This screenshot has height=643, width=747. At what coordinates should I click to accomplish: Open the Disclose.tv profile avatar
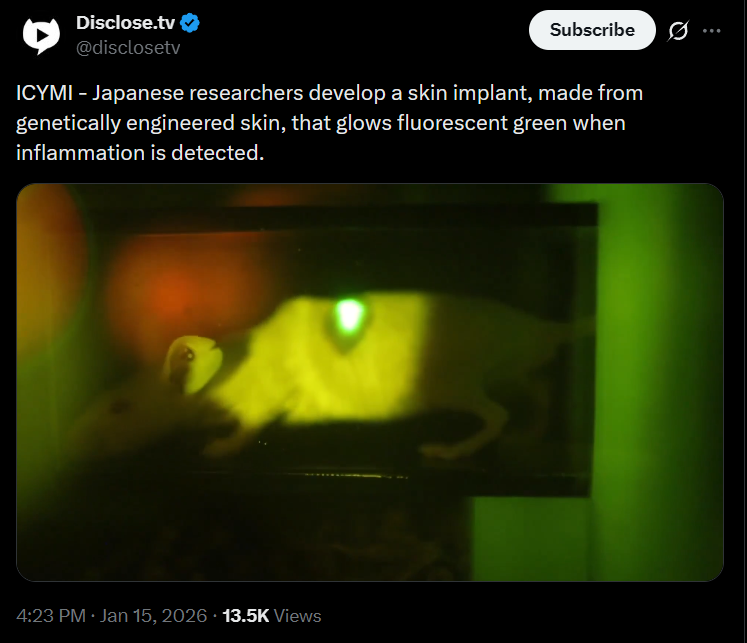tap(41, 35)
